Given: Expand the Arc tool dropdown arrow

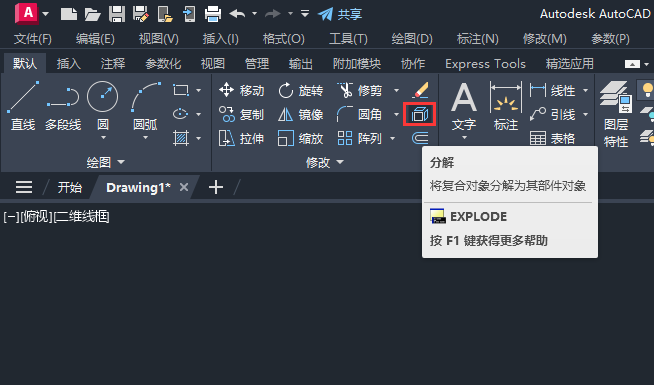Looking at the screenshot, I should coord(145,138).
